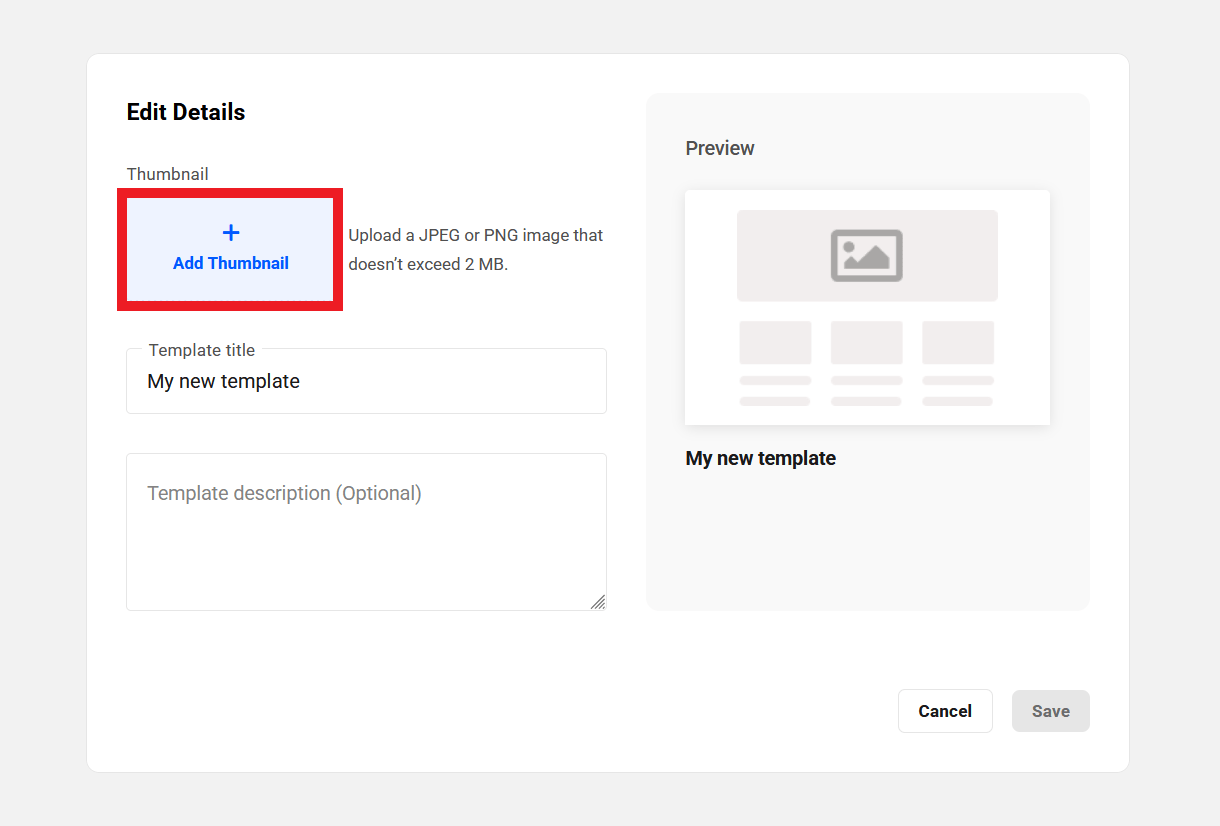Click into the Template description text area
Viewport: 1220px width, 826px height.
pyautogui.click(x=366, y=532)
